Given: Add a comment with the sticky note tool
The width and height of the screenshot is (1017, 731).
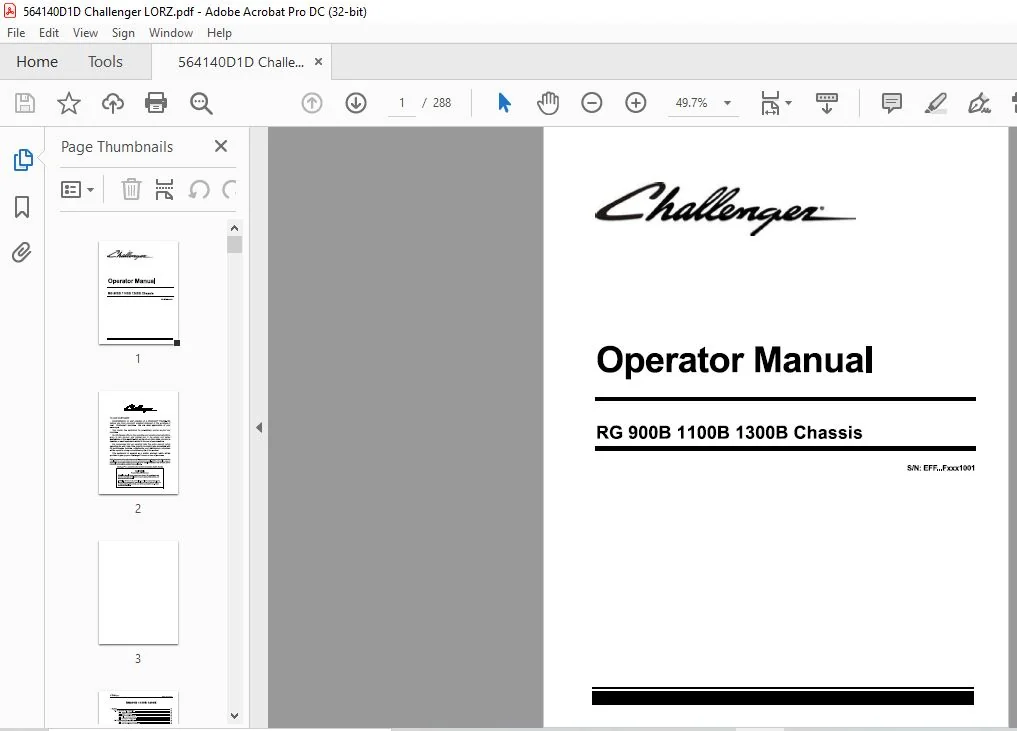Looking at the screenshot, I should (x=892, y=103).
